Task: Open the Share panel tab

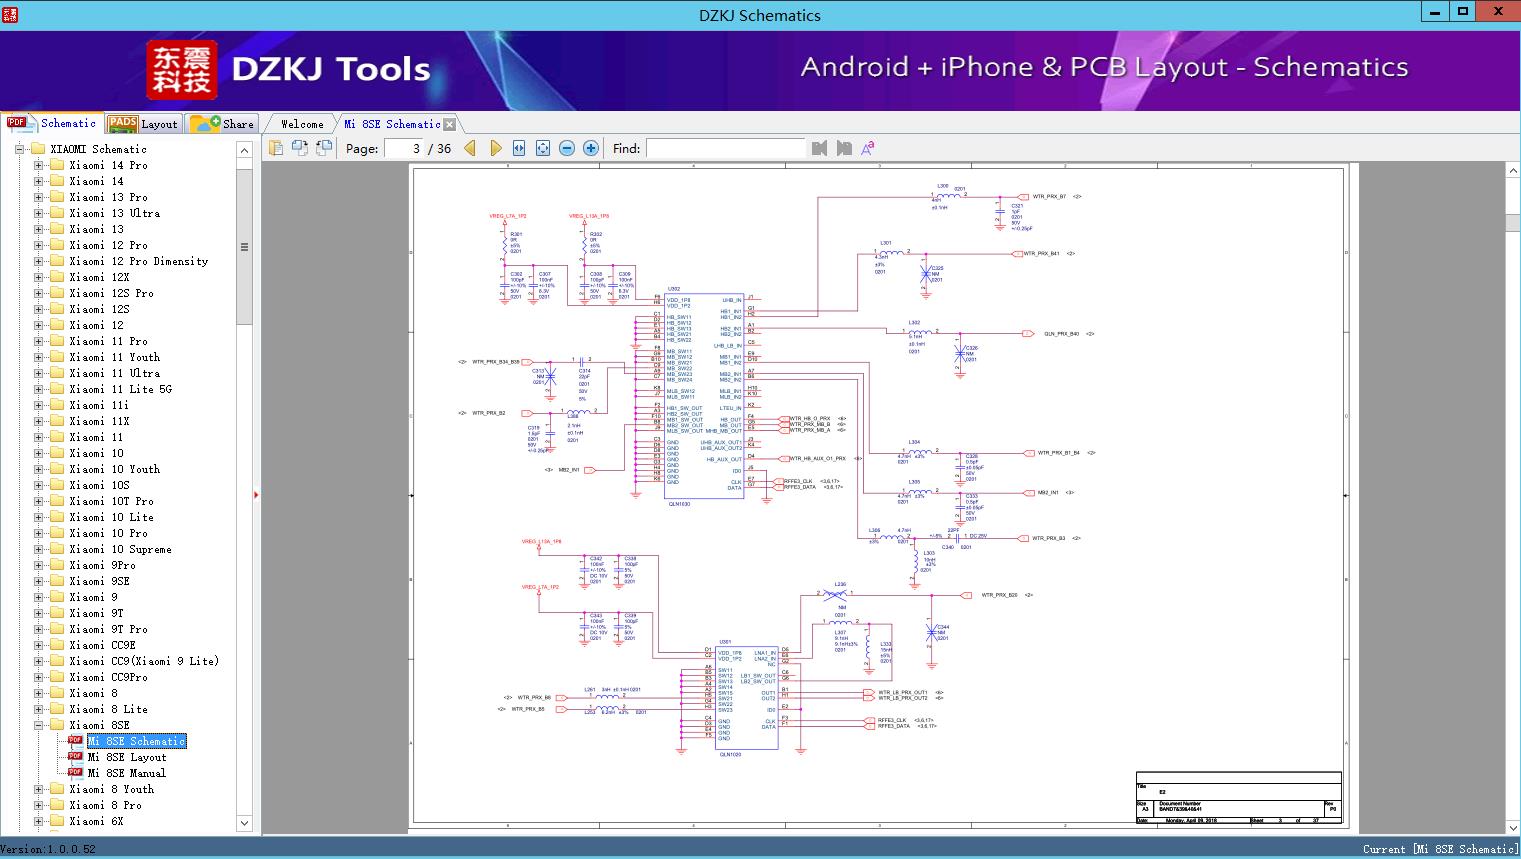Action: (222, 124)
